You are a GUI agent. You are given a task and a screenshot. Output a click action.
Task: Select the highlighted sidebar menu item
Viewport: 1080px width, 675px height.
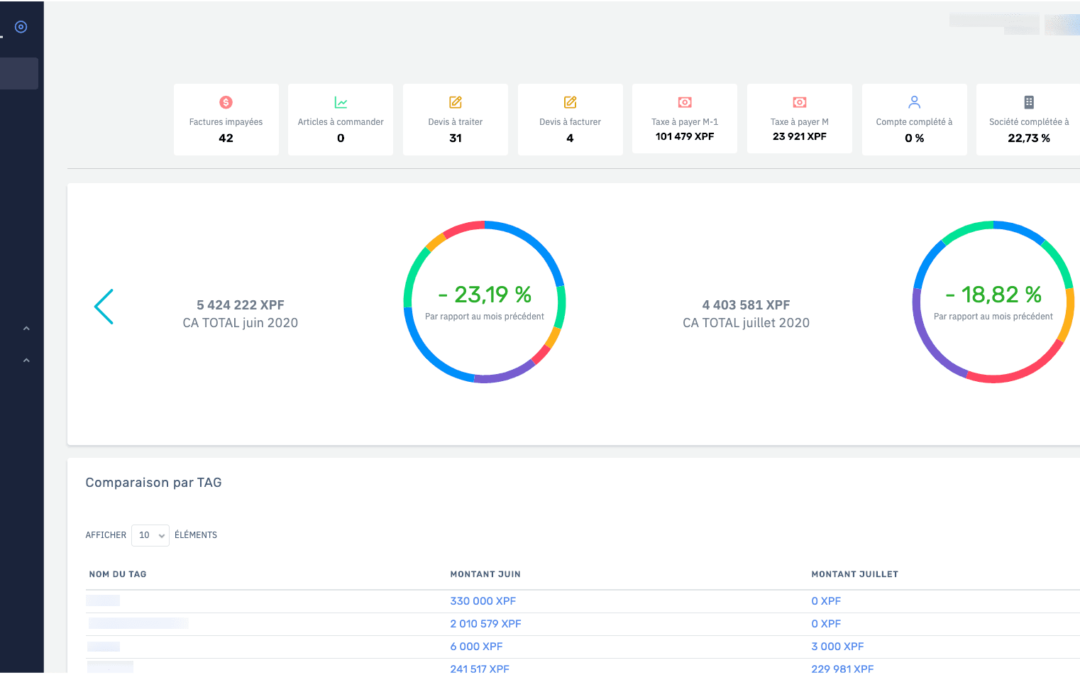click(x=20, y=74)
